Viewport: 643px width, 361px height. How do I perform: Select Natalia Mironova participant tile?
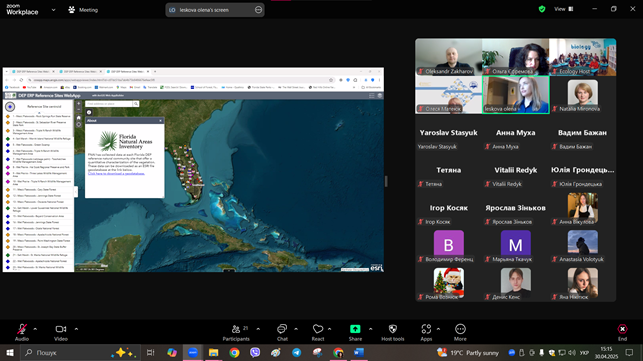click(582, 95)
